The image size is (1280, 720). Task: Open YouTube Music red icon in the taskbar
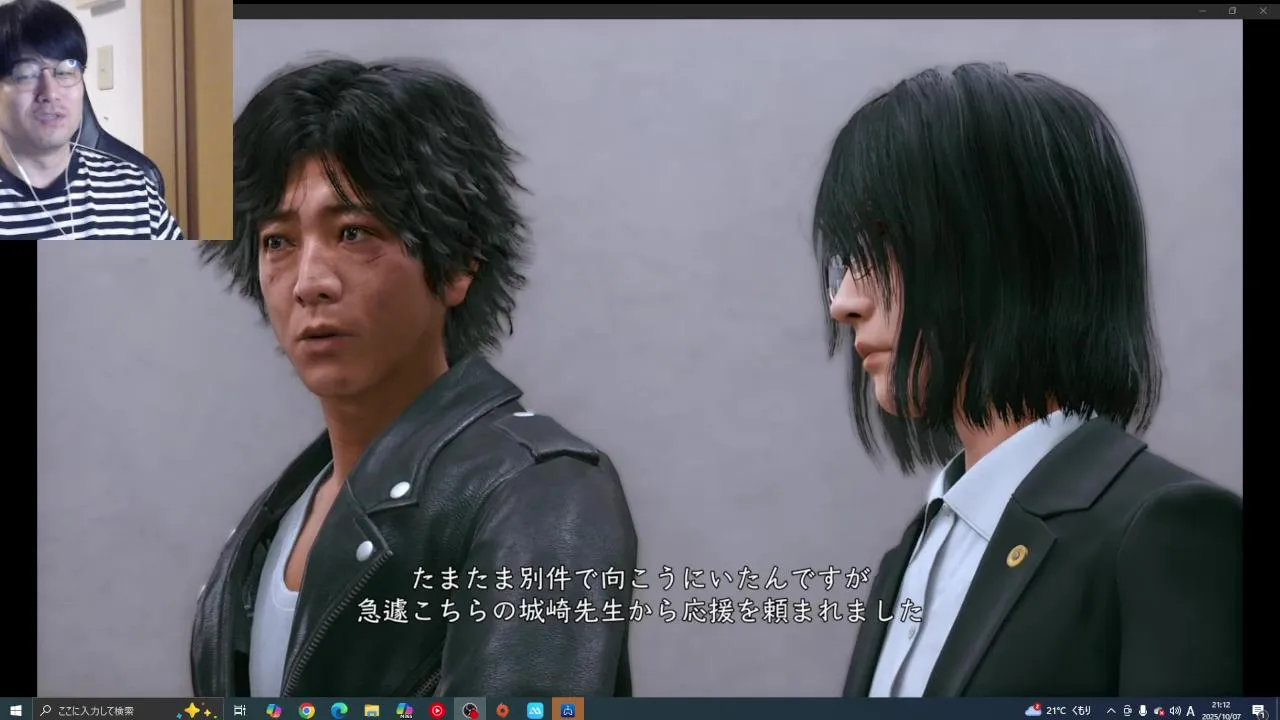(x=437, y=710)
